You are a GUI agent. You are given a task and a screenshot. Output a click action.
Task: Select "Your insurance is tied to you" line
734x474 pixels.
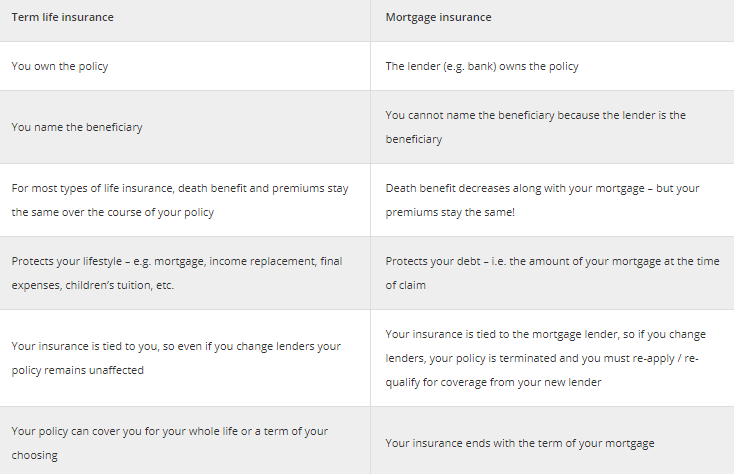[x=176, y=346]
